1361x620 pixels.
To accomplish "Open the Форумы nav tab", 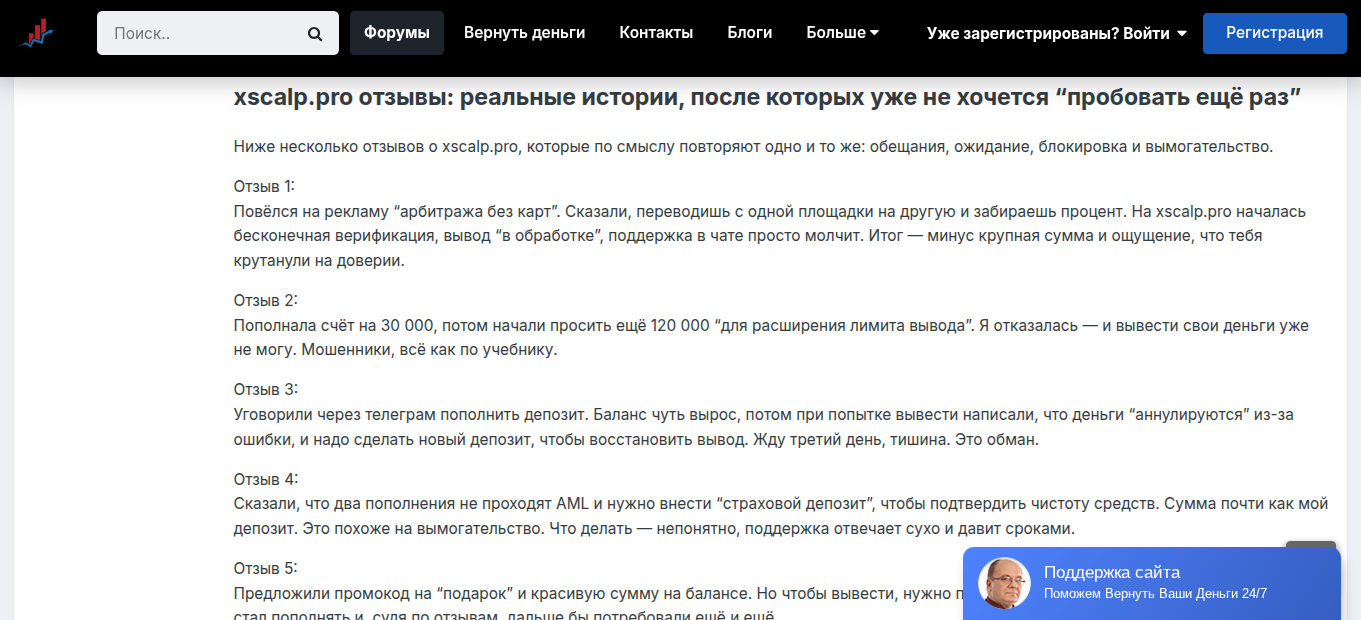I will [x=397, y=33].
